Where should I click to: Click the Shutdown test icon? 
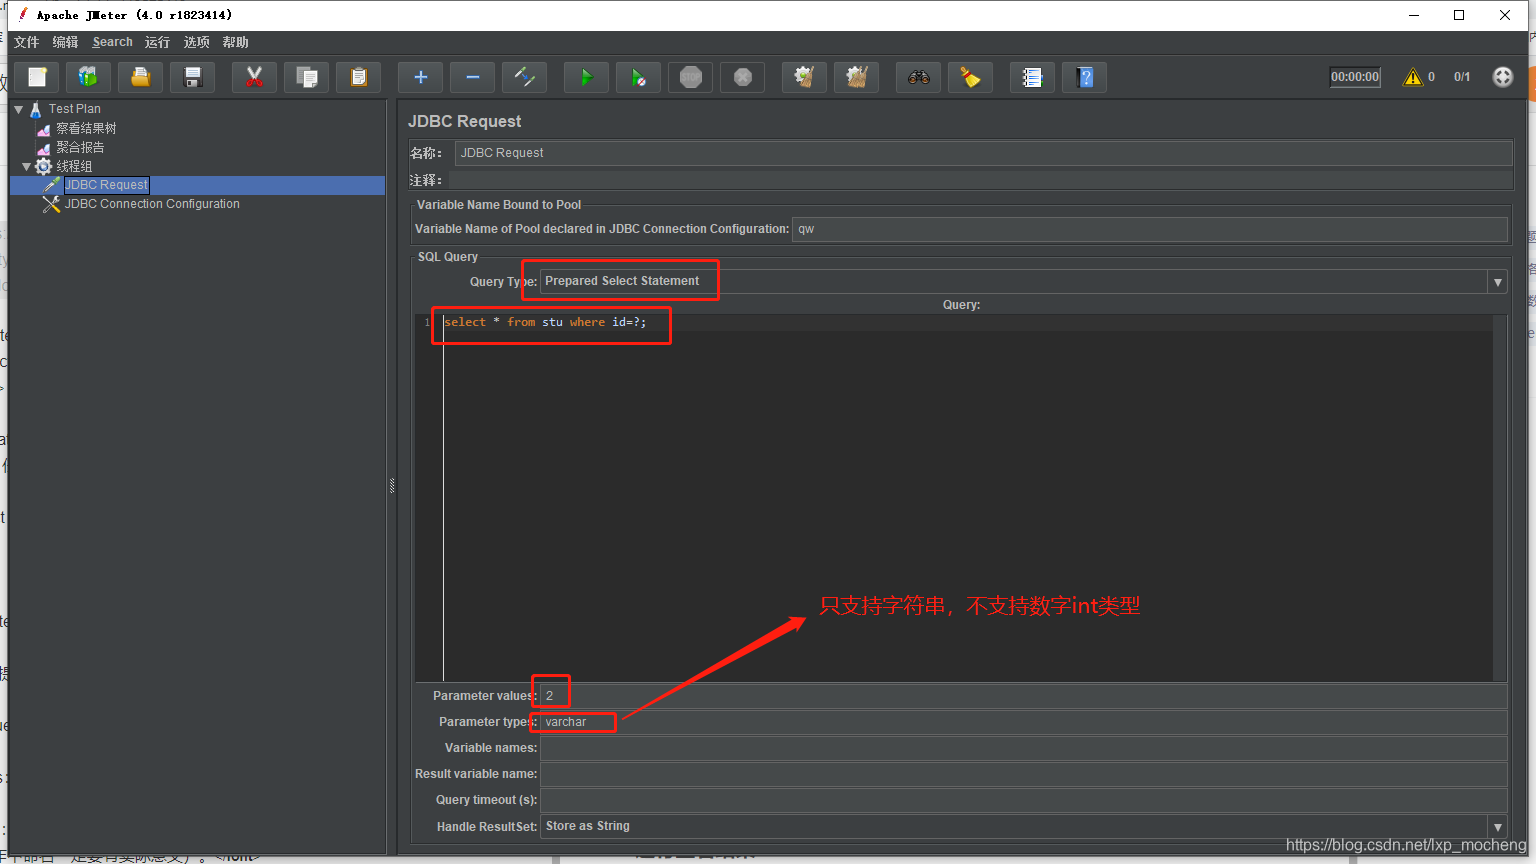click(x=743, y=77)
